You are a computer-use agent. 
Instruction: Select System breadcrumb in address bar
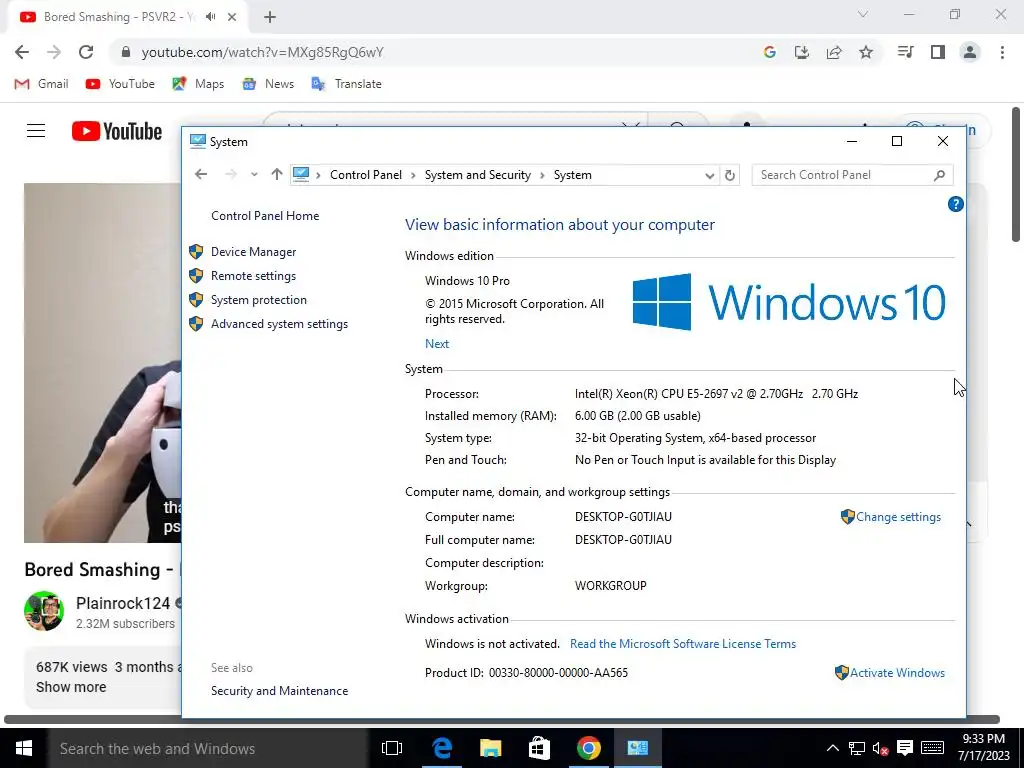pyautogui.click(x=573, y=175)
